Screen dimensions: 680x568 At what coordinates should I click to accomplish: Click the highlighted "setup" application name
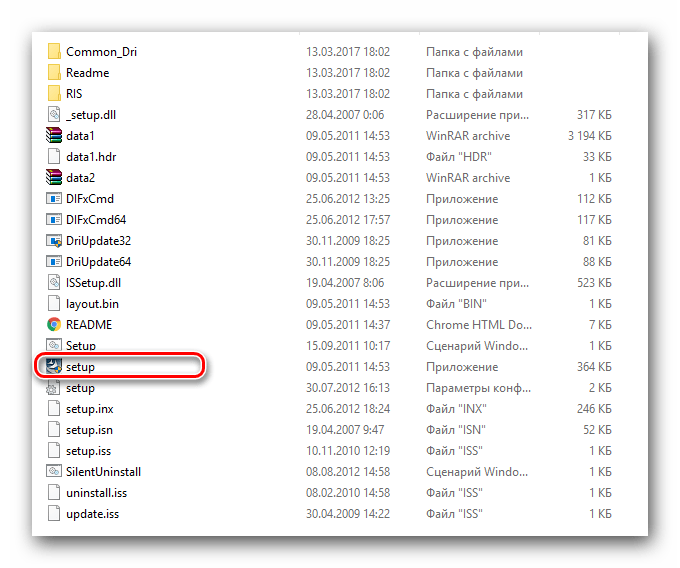point(80,367)
